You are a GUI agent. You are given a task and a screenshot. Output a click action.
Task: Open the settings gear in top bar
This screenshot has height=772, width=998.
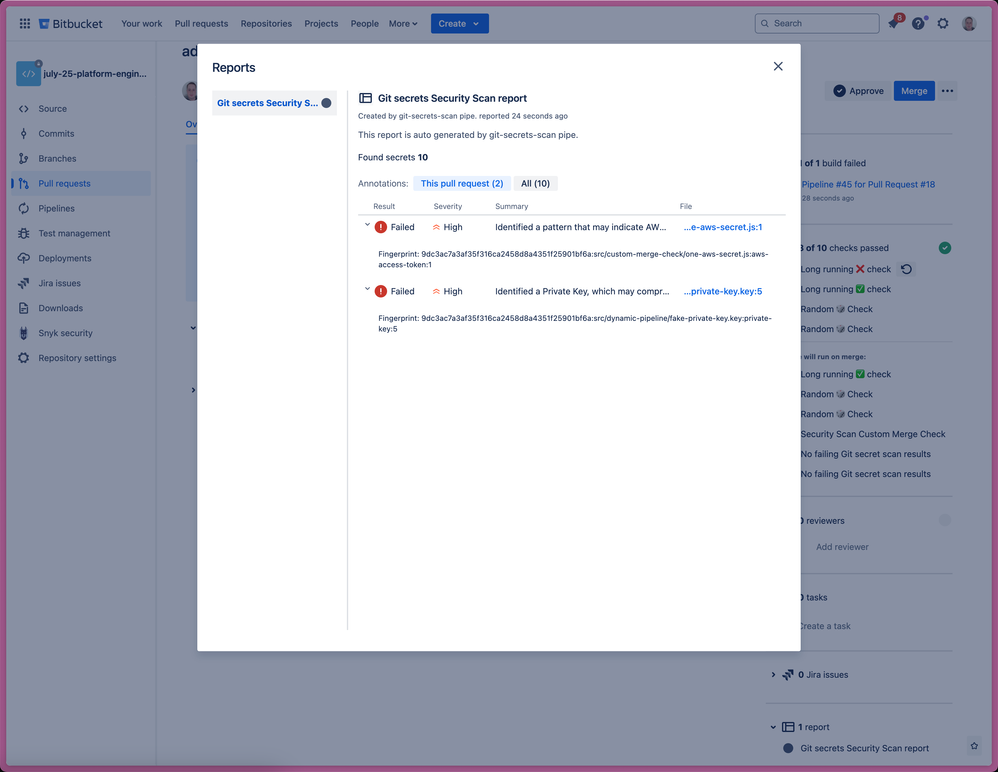click(x=943, y=24)
